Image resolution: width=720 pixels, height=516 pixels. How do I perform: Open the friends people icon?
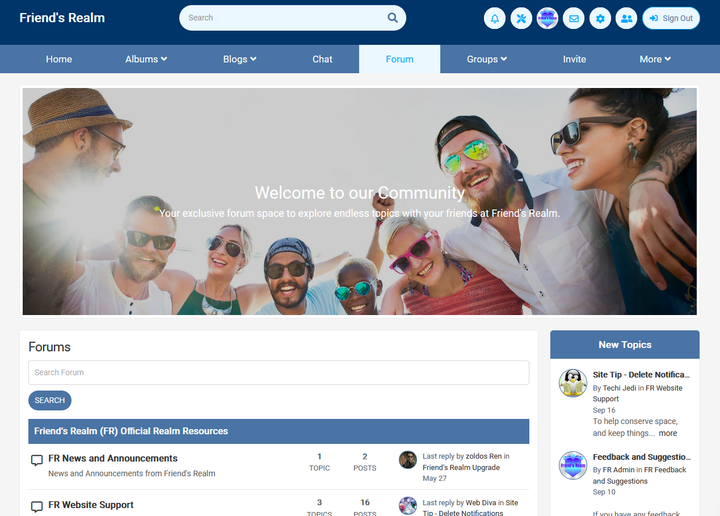626,18
